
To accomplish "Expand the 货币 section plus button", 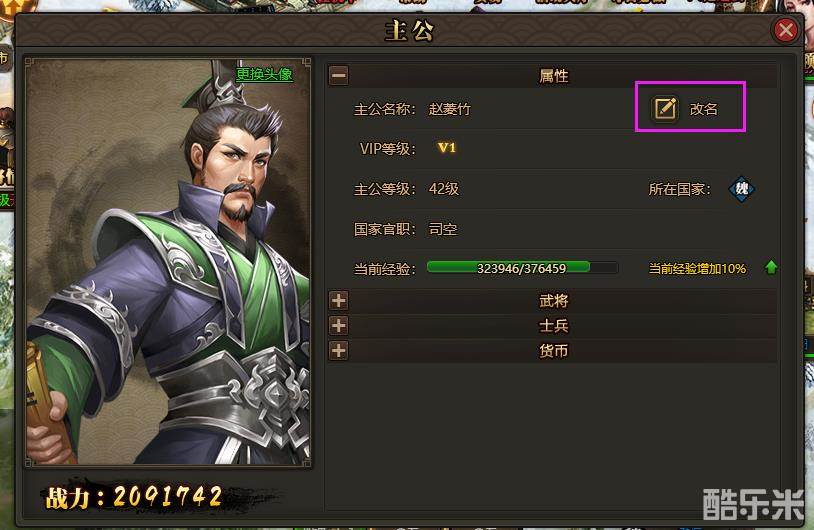I will click(338, 351).
